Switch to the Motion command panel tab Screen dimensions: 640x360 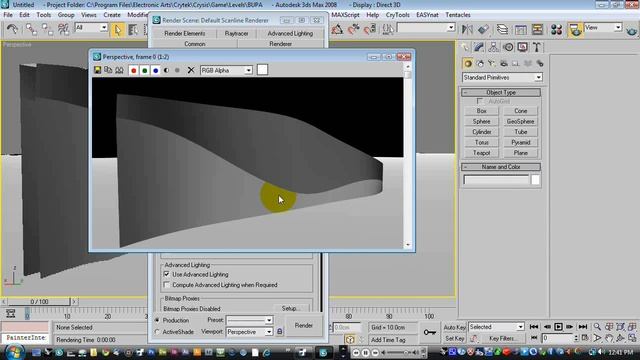point(508,47)
